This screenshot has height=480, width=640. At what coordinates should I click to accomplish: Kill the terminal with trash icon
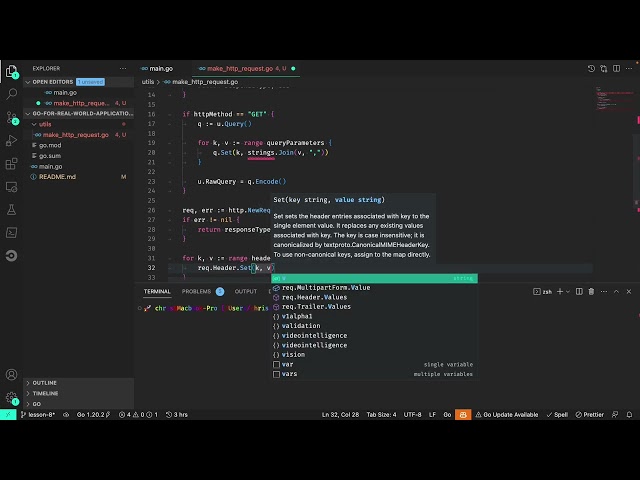tap(591, 291)
